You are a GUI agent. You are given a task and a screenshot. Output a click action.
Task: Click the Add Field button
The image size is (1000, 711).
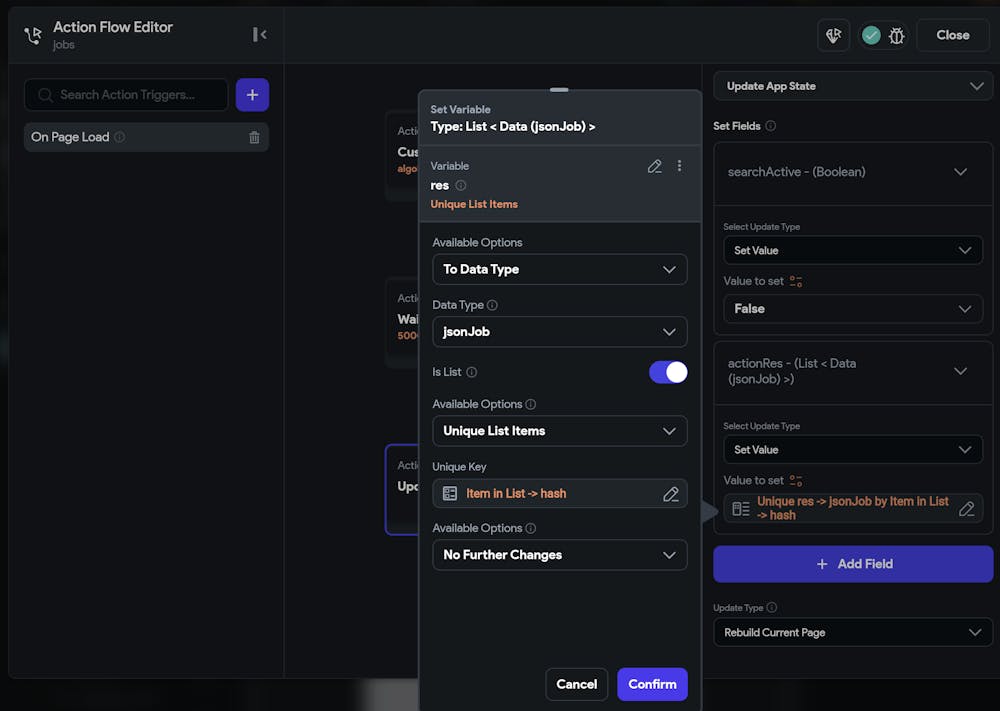coord(853,564)
